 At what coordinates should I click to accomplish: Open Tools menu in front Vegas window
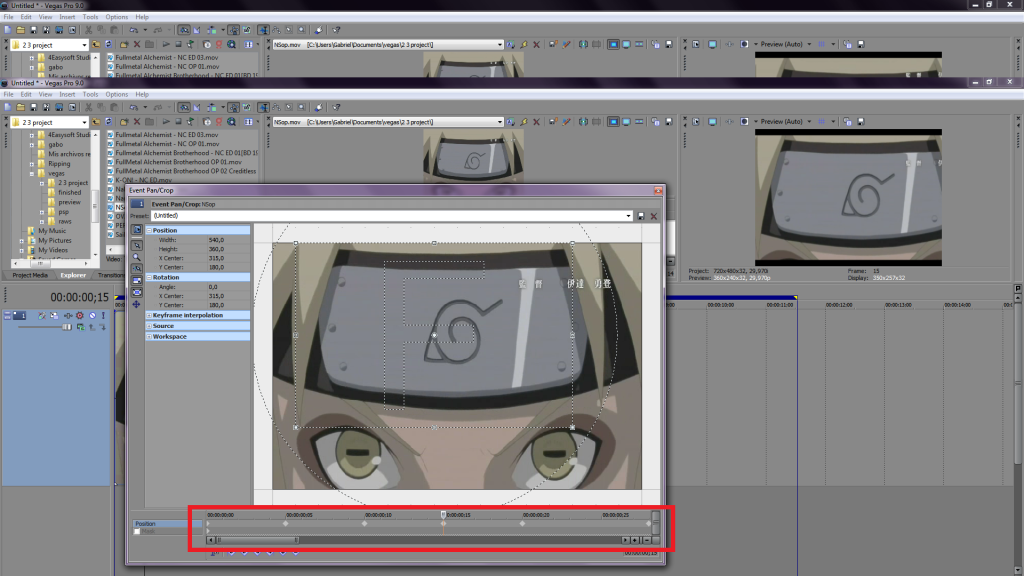click(x=90, y=95)
